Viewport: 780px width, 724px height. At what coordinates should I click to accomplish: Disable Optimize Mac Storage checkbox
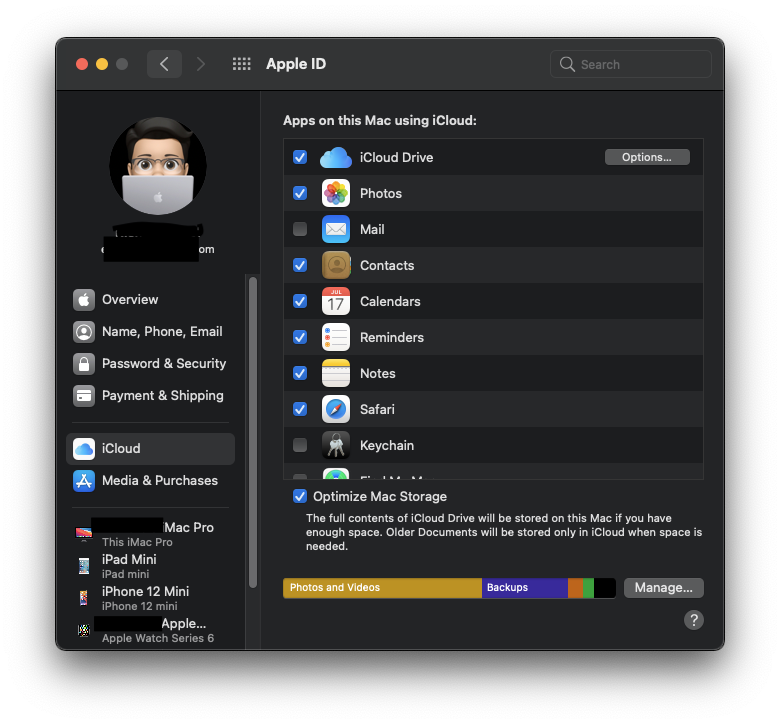[300, 496]
